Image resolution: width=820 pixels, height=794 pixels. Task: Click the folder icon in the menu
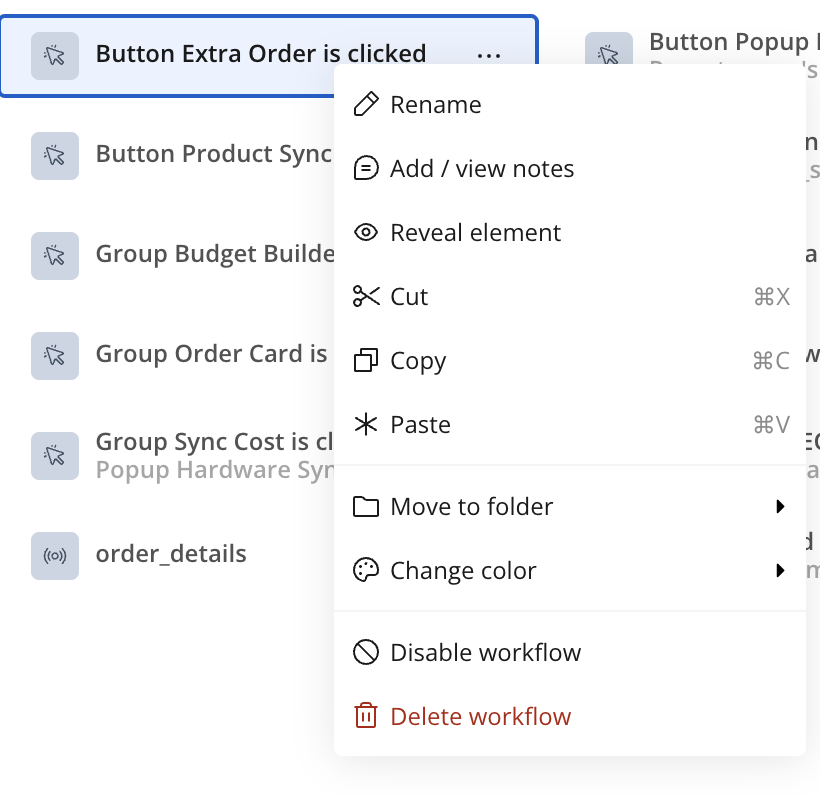click(367, 507)
